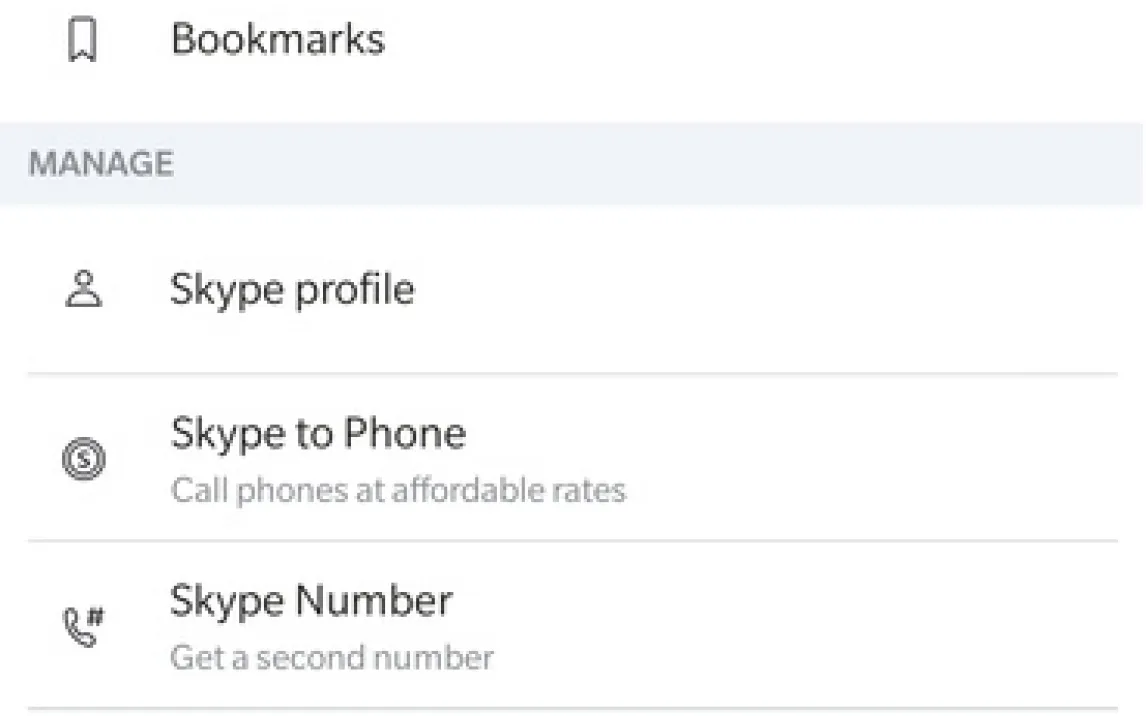The image size is (1146, 716).
Task: Choose the Skype Number title
Action: pos(311,602)
